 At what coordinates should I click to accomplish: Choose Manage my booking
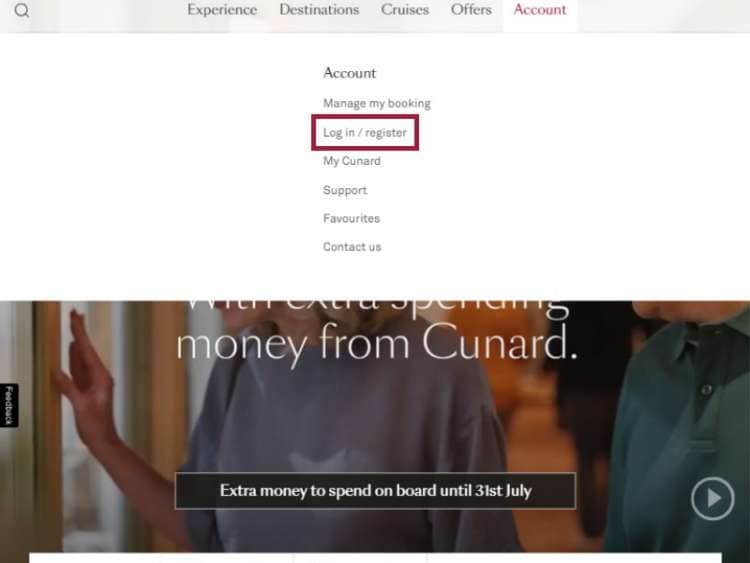[377, 103]
